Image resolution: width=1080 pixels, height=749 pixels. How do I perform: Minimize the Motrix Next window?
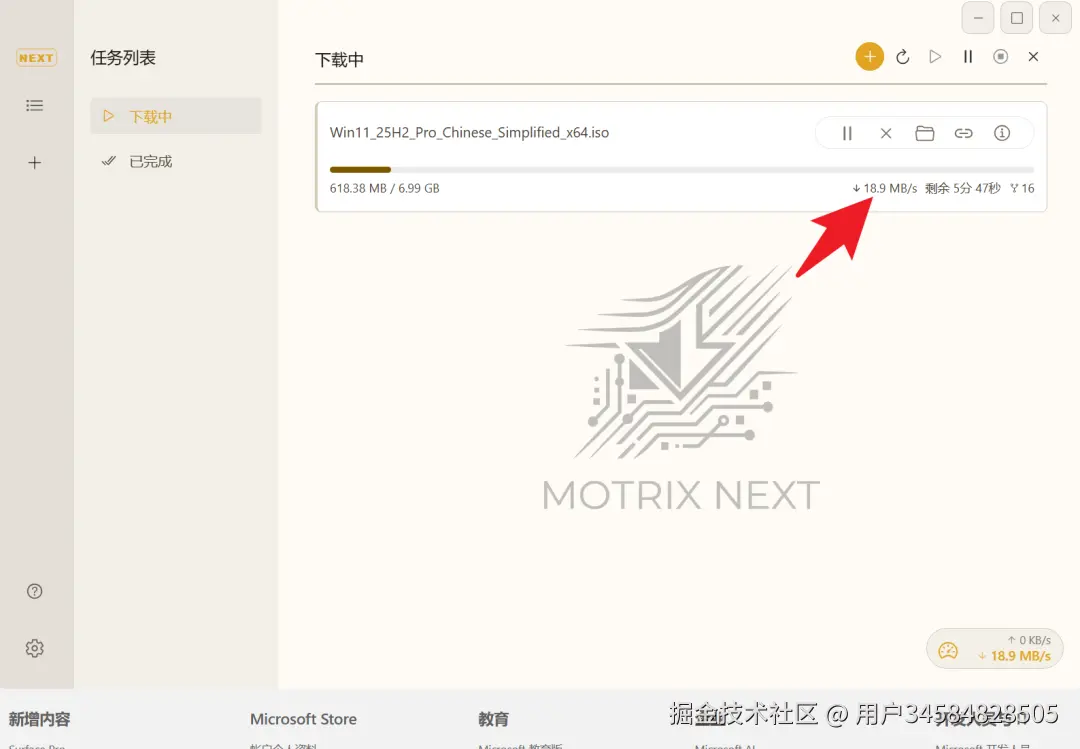click(977, 18)
